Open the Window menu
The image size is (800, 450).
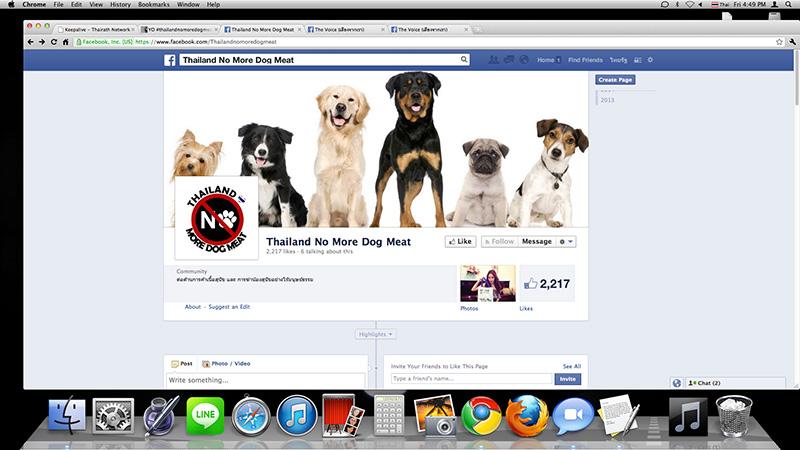[188, 4]
